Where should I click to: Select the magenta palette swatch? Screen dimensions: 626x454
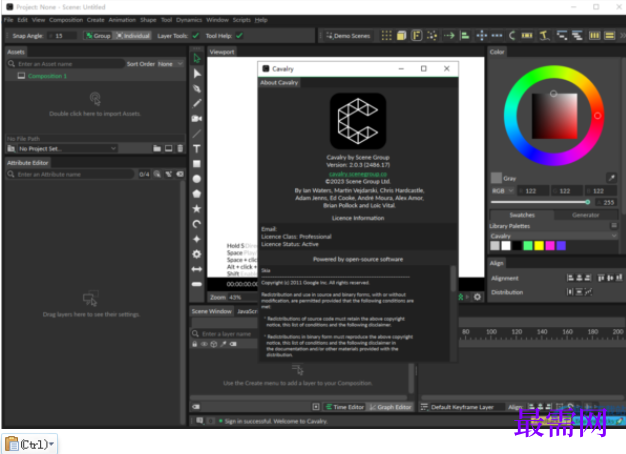click(550, 246)
